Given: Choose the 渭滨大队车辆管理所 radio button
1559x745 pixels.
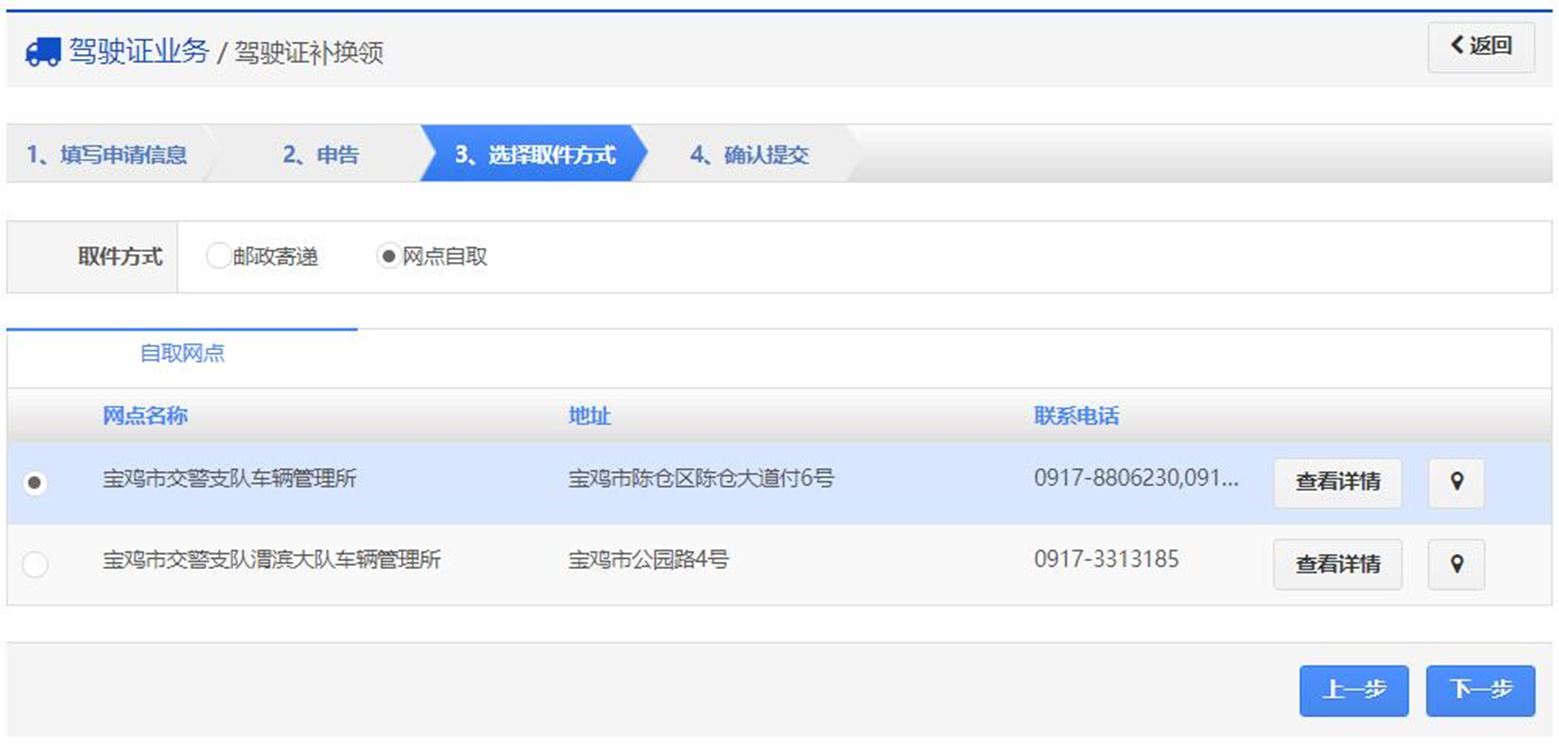Looking at the screenshot, I should (35, 565).
